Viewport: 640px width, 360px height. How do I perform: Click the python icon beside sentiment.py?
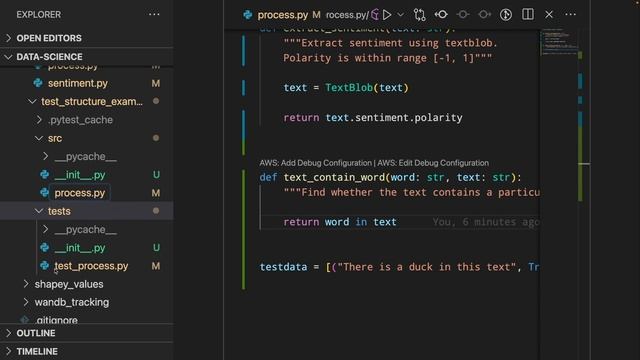click(38, 83)
